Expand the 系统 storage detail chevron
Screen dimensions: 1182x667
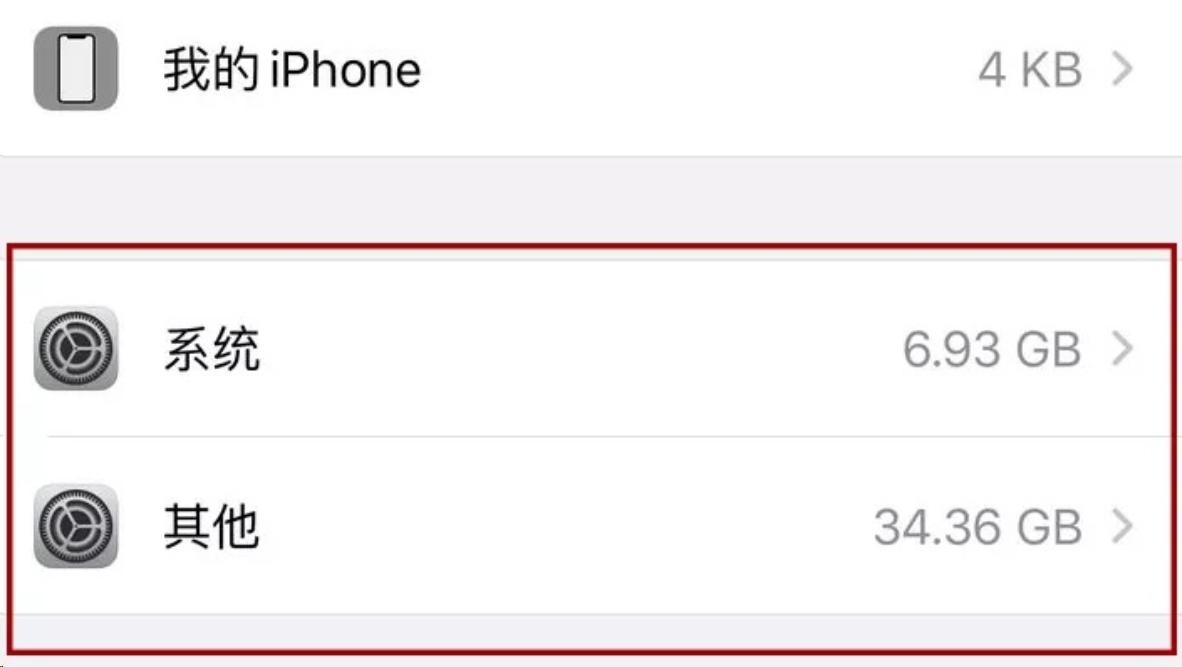click(1125, 349)
